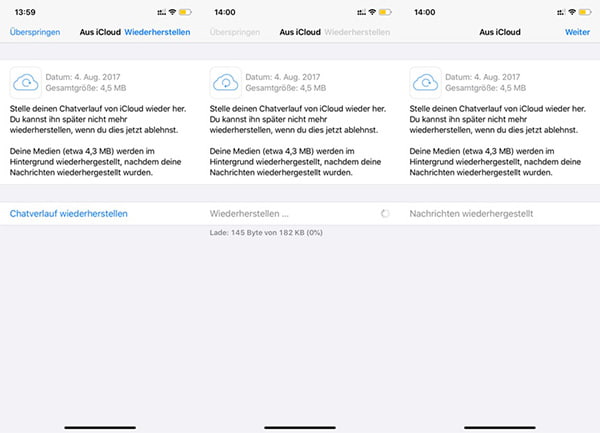This screenshot has width=600, height=433.
Task: Tap greyed-out Wiederherstellen in middle screen header
Action: (357, 32)
